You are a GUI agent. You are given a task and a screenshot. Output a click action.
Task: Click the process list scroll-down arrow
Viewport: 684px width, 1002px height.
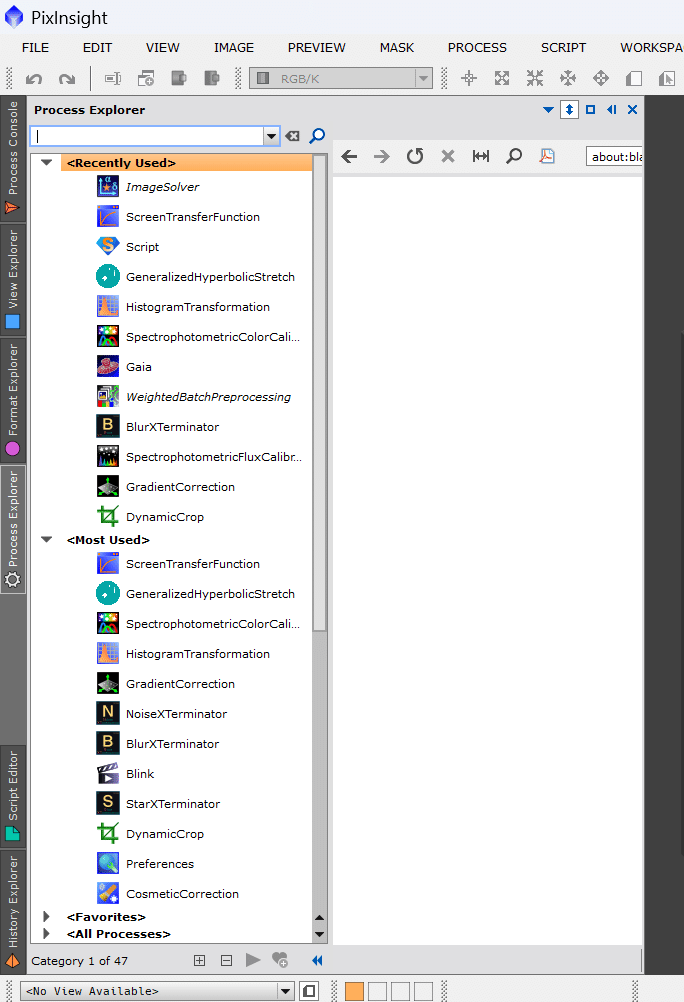point(320,934)
